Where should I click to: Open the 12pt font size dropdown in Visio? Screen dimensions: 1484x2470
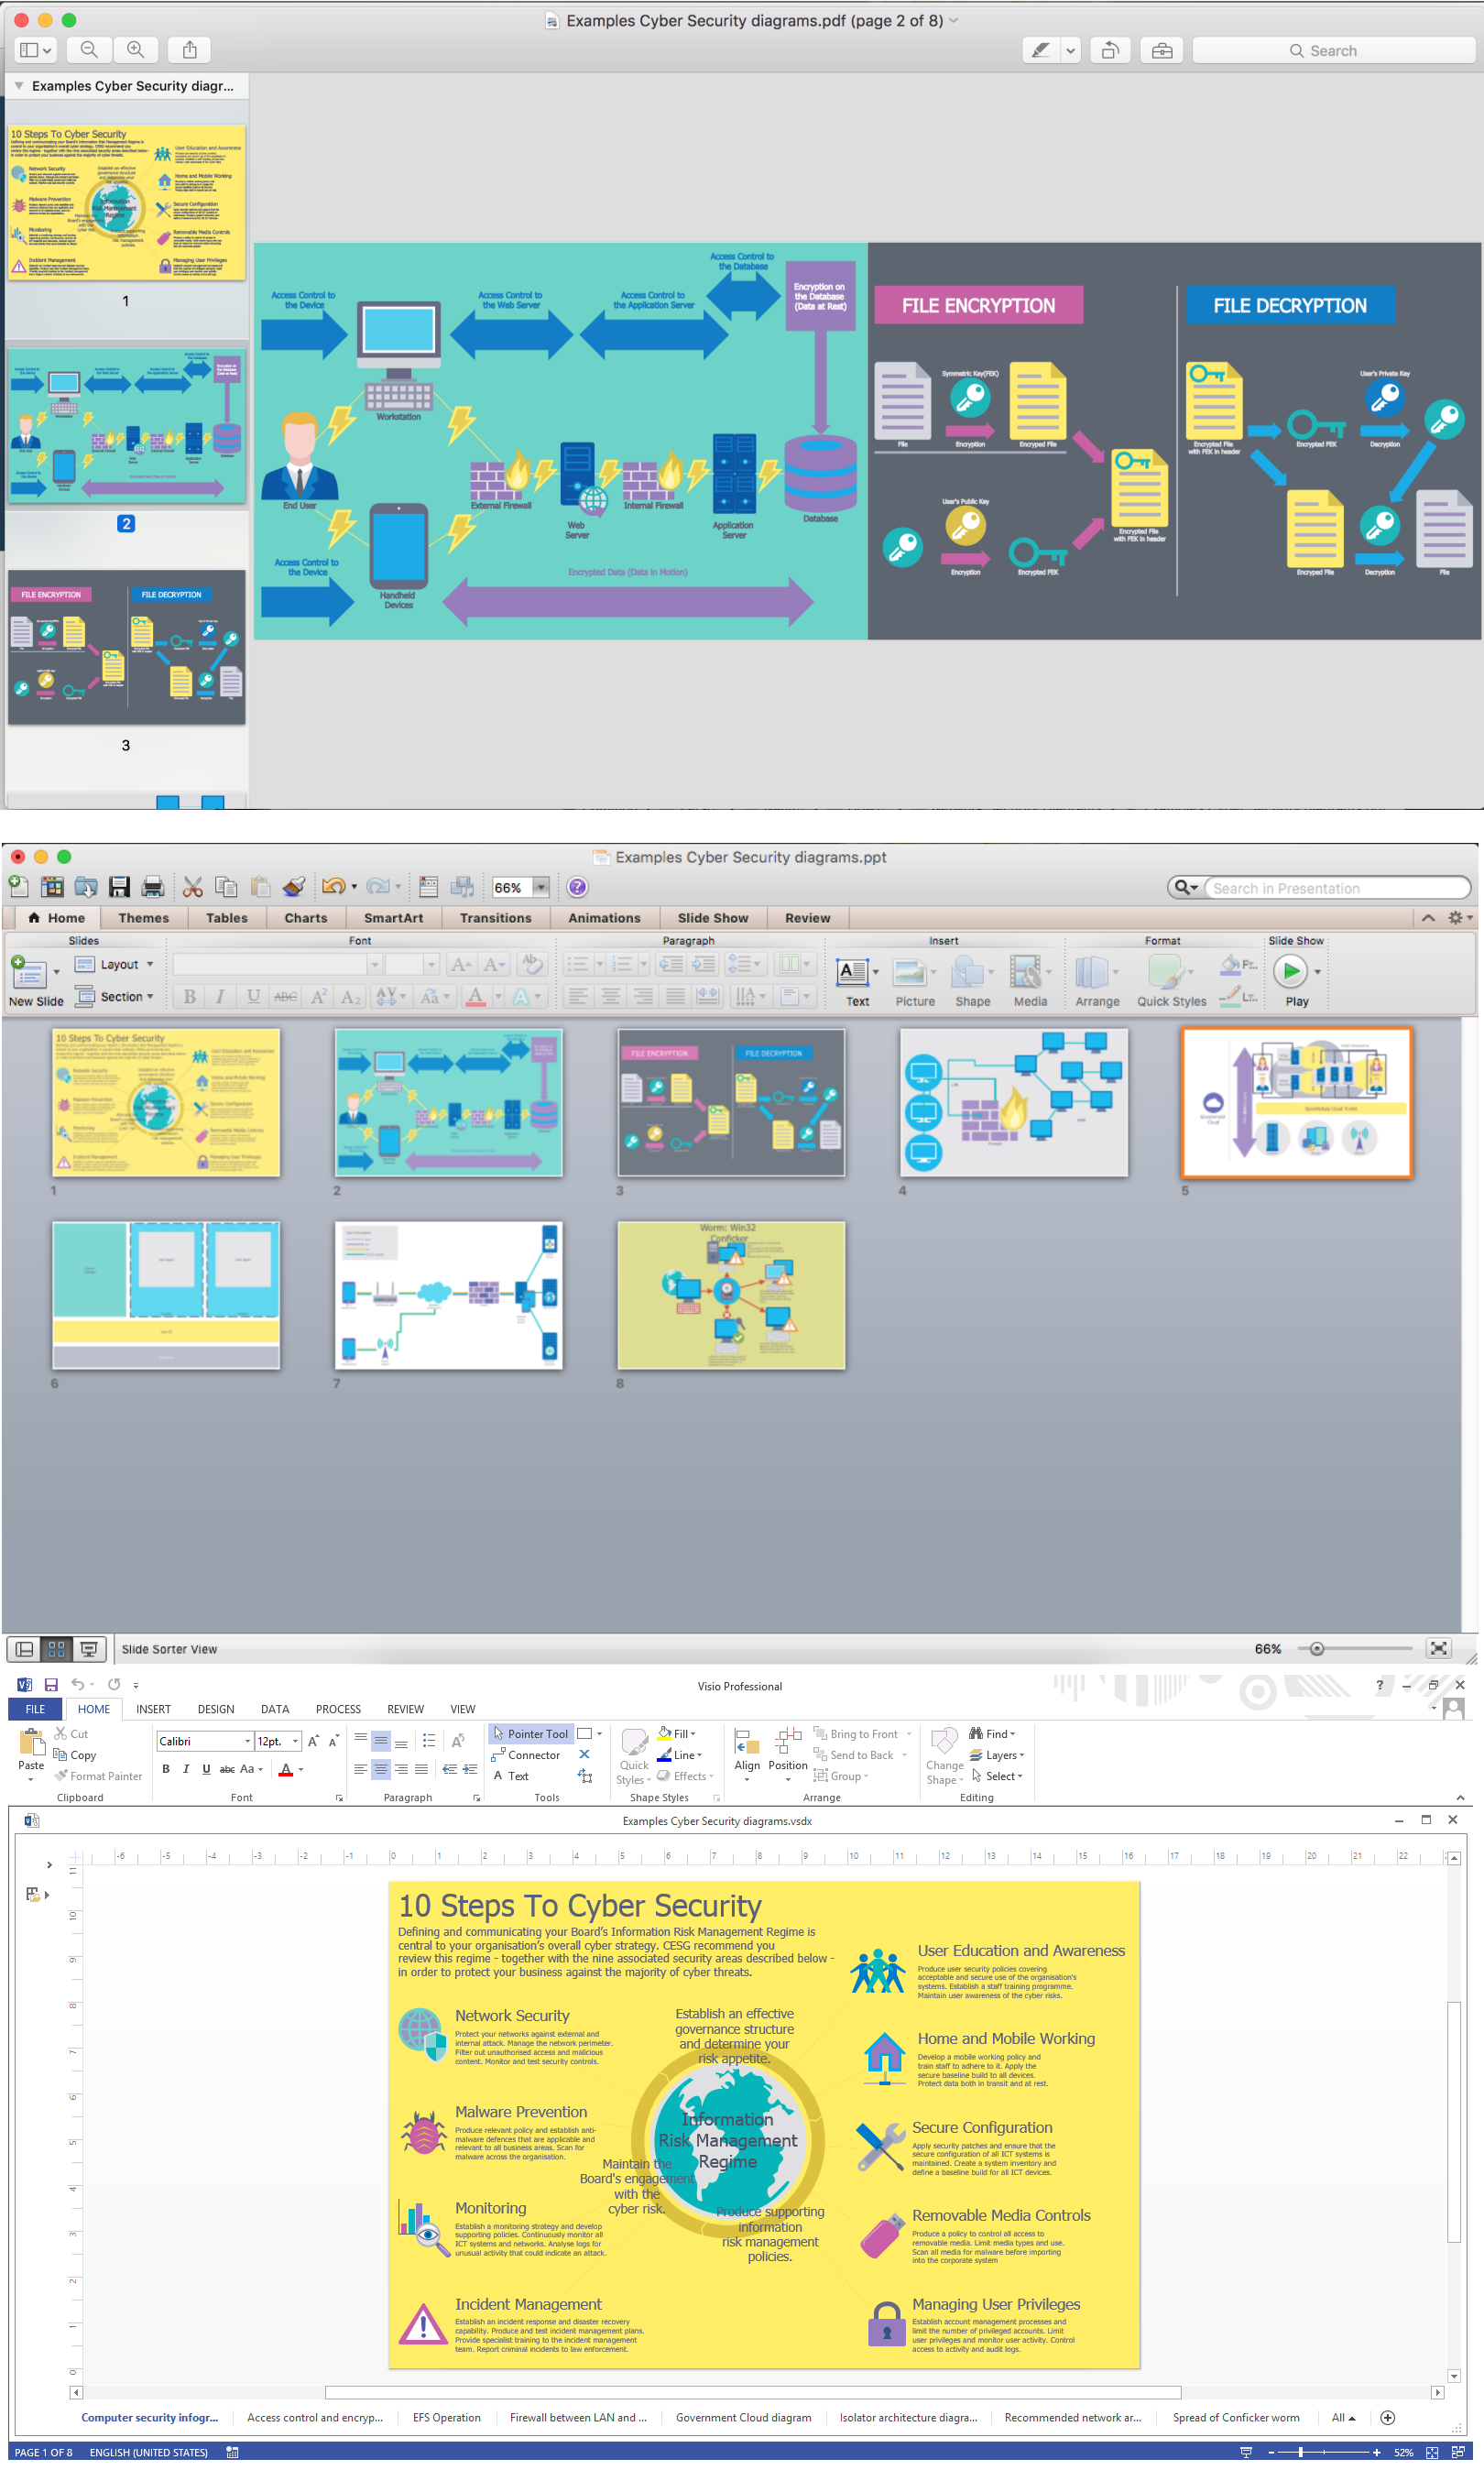point(295,1741)
